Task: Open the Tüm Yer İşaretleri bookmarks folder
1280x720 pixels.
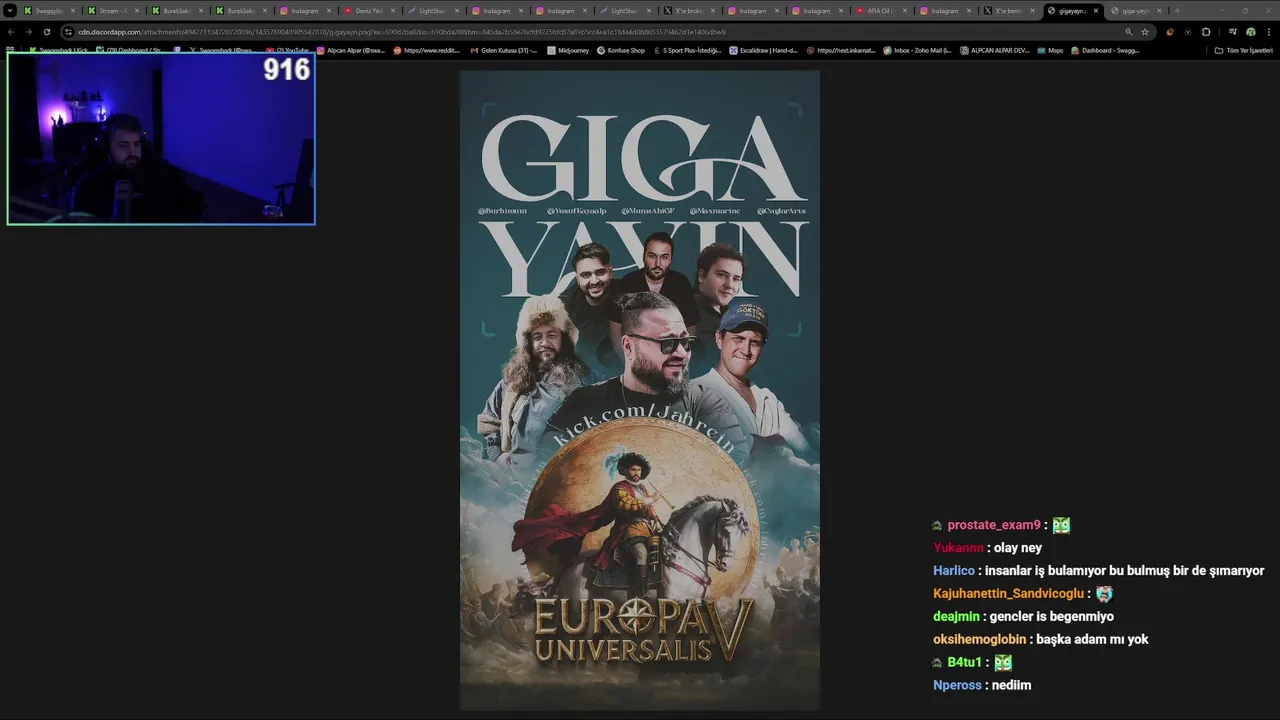Action: [1244, 50]
